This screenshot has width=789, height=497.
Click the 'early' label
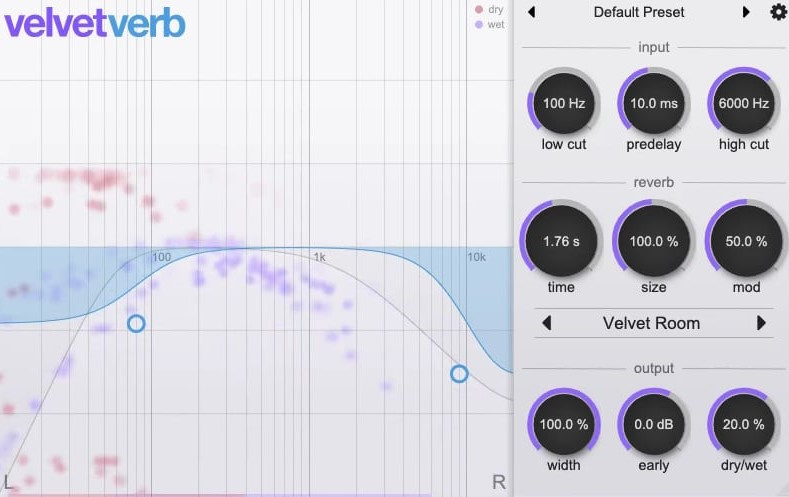point(654,466)
